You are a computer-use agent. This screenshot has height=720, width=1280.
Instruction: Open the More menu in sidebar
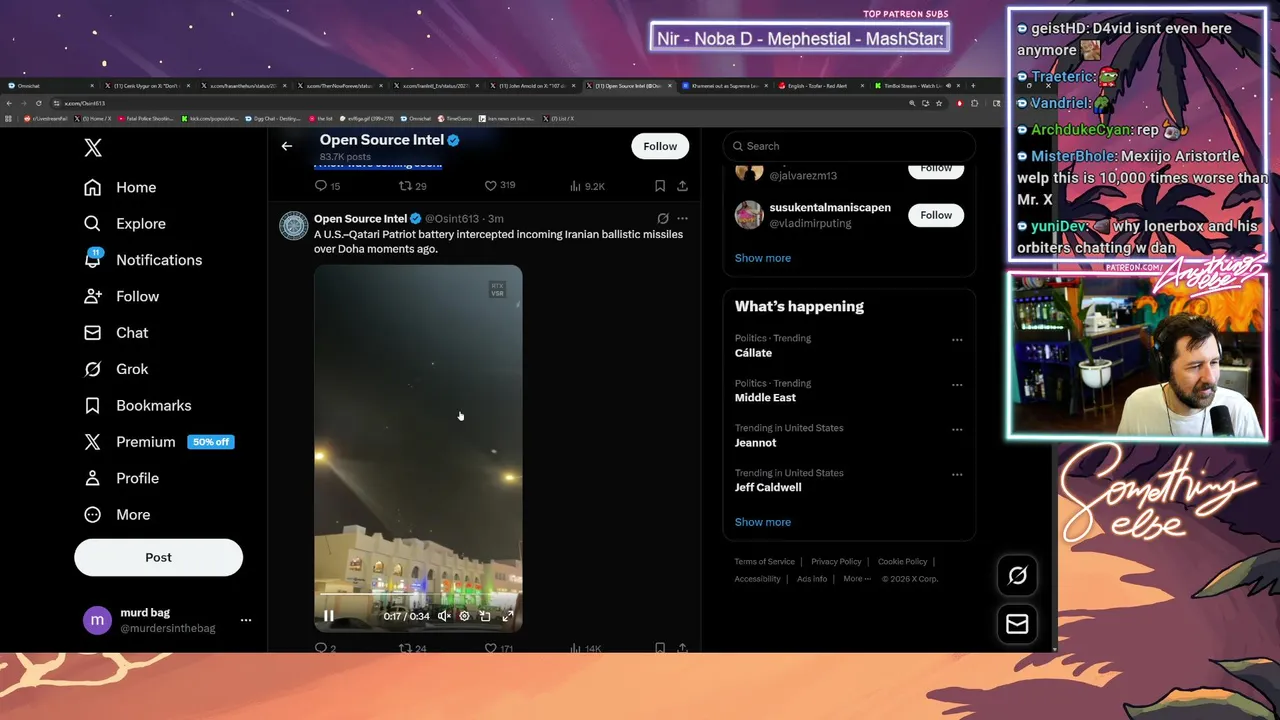click(117, 515)
